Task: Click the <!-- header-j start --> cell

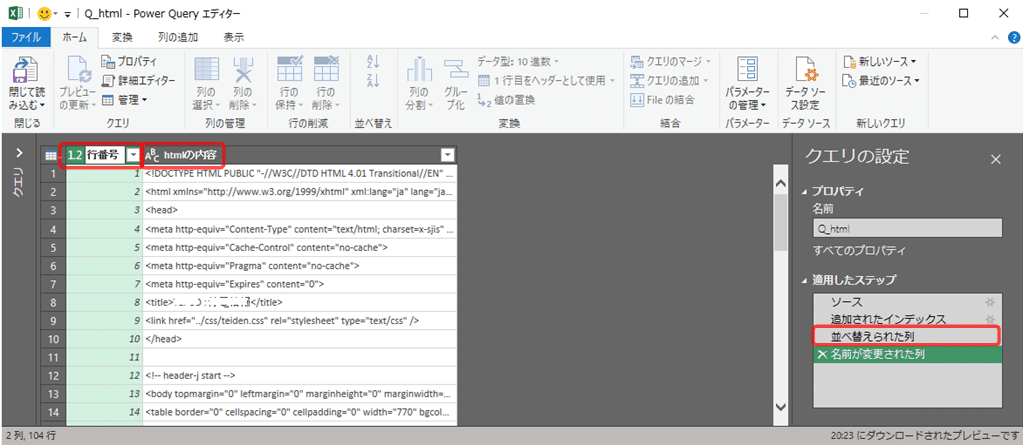Action: point(299,376)
